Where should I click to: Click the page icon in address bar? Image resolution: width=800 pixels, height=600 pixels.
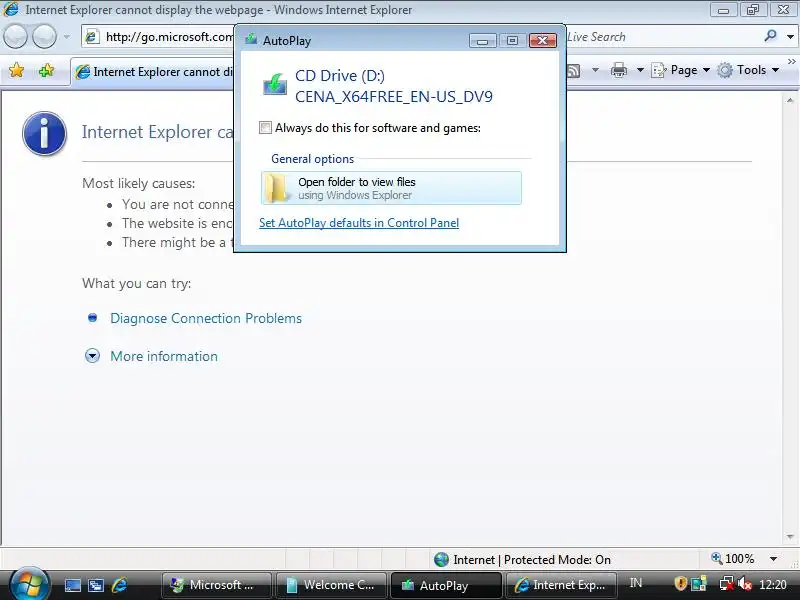tap(92, 37)
